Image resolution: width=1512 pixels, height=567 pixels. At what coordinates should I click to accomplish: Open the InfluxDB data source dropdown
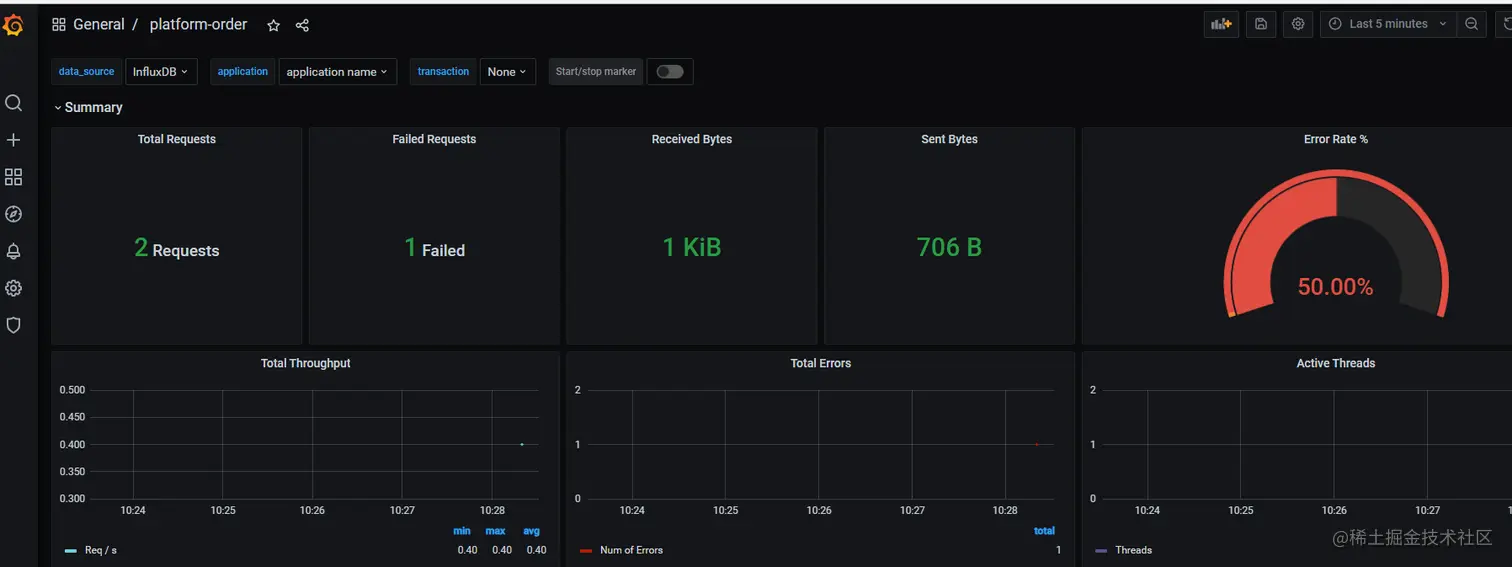coord(161,71)
